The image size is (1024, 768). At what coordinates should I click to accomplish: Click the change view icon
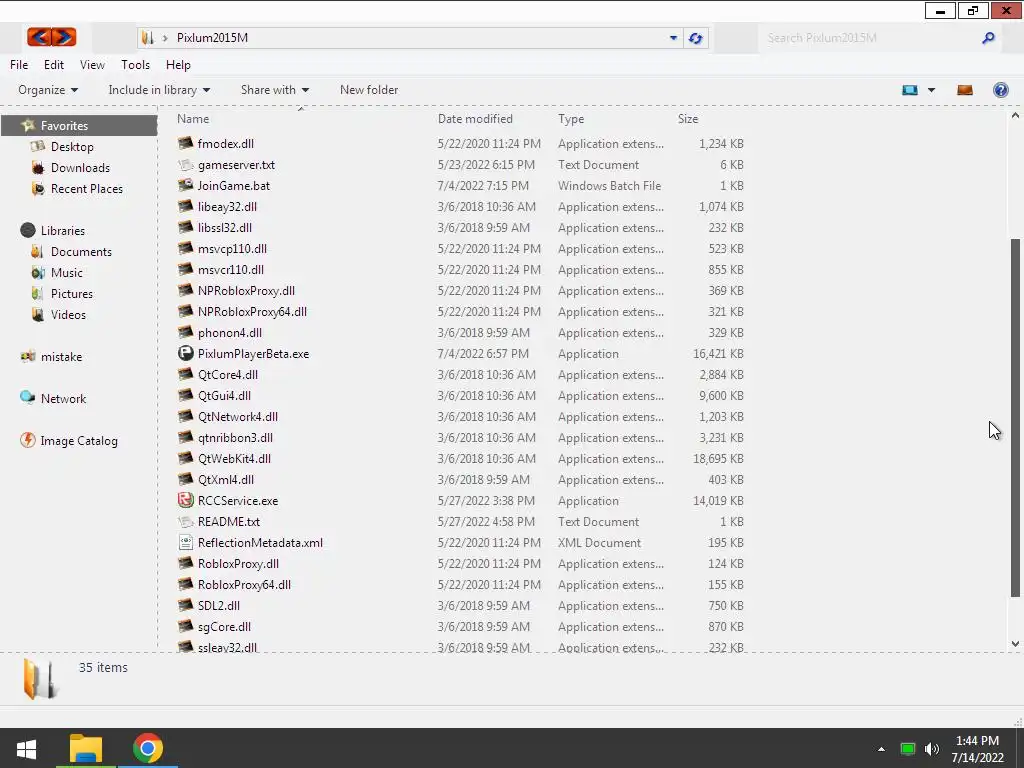910,90
